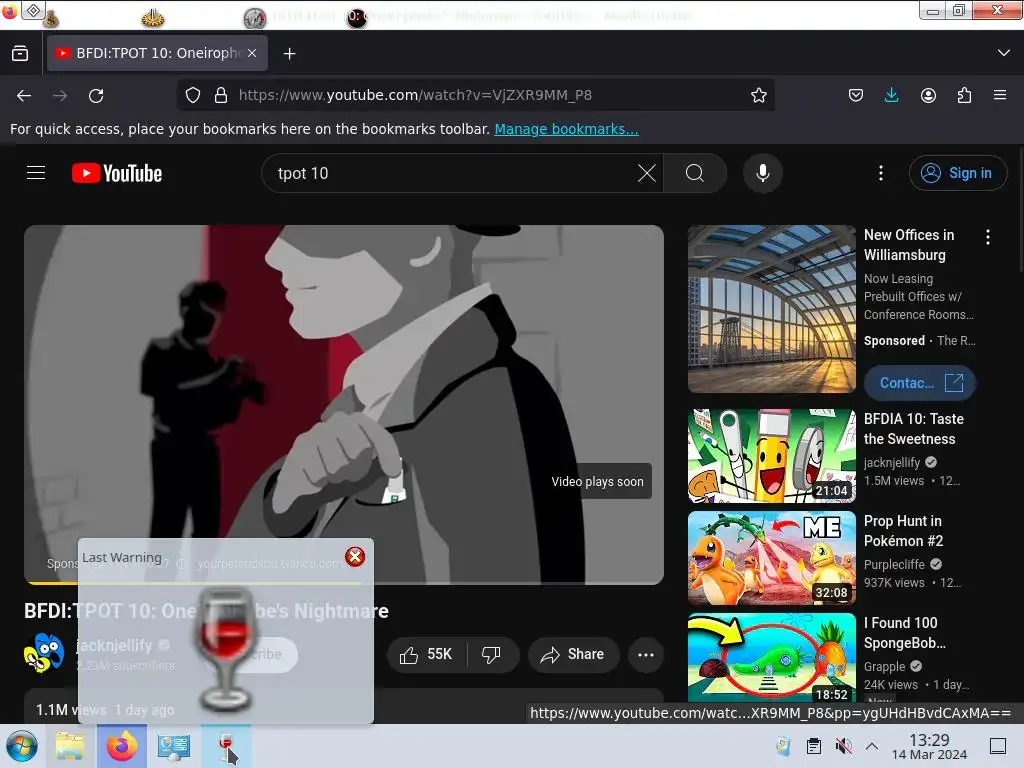Click the wine glass taskbar icon
The height and width of the screenshot is (768, 1024).
pos(226,746)
